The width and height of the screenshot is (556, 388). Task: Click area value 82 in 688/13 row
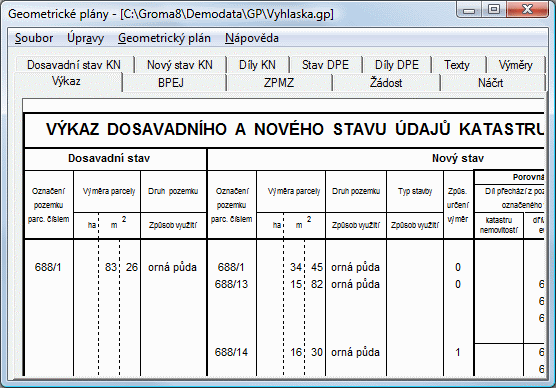[x=317, y=284]
